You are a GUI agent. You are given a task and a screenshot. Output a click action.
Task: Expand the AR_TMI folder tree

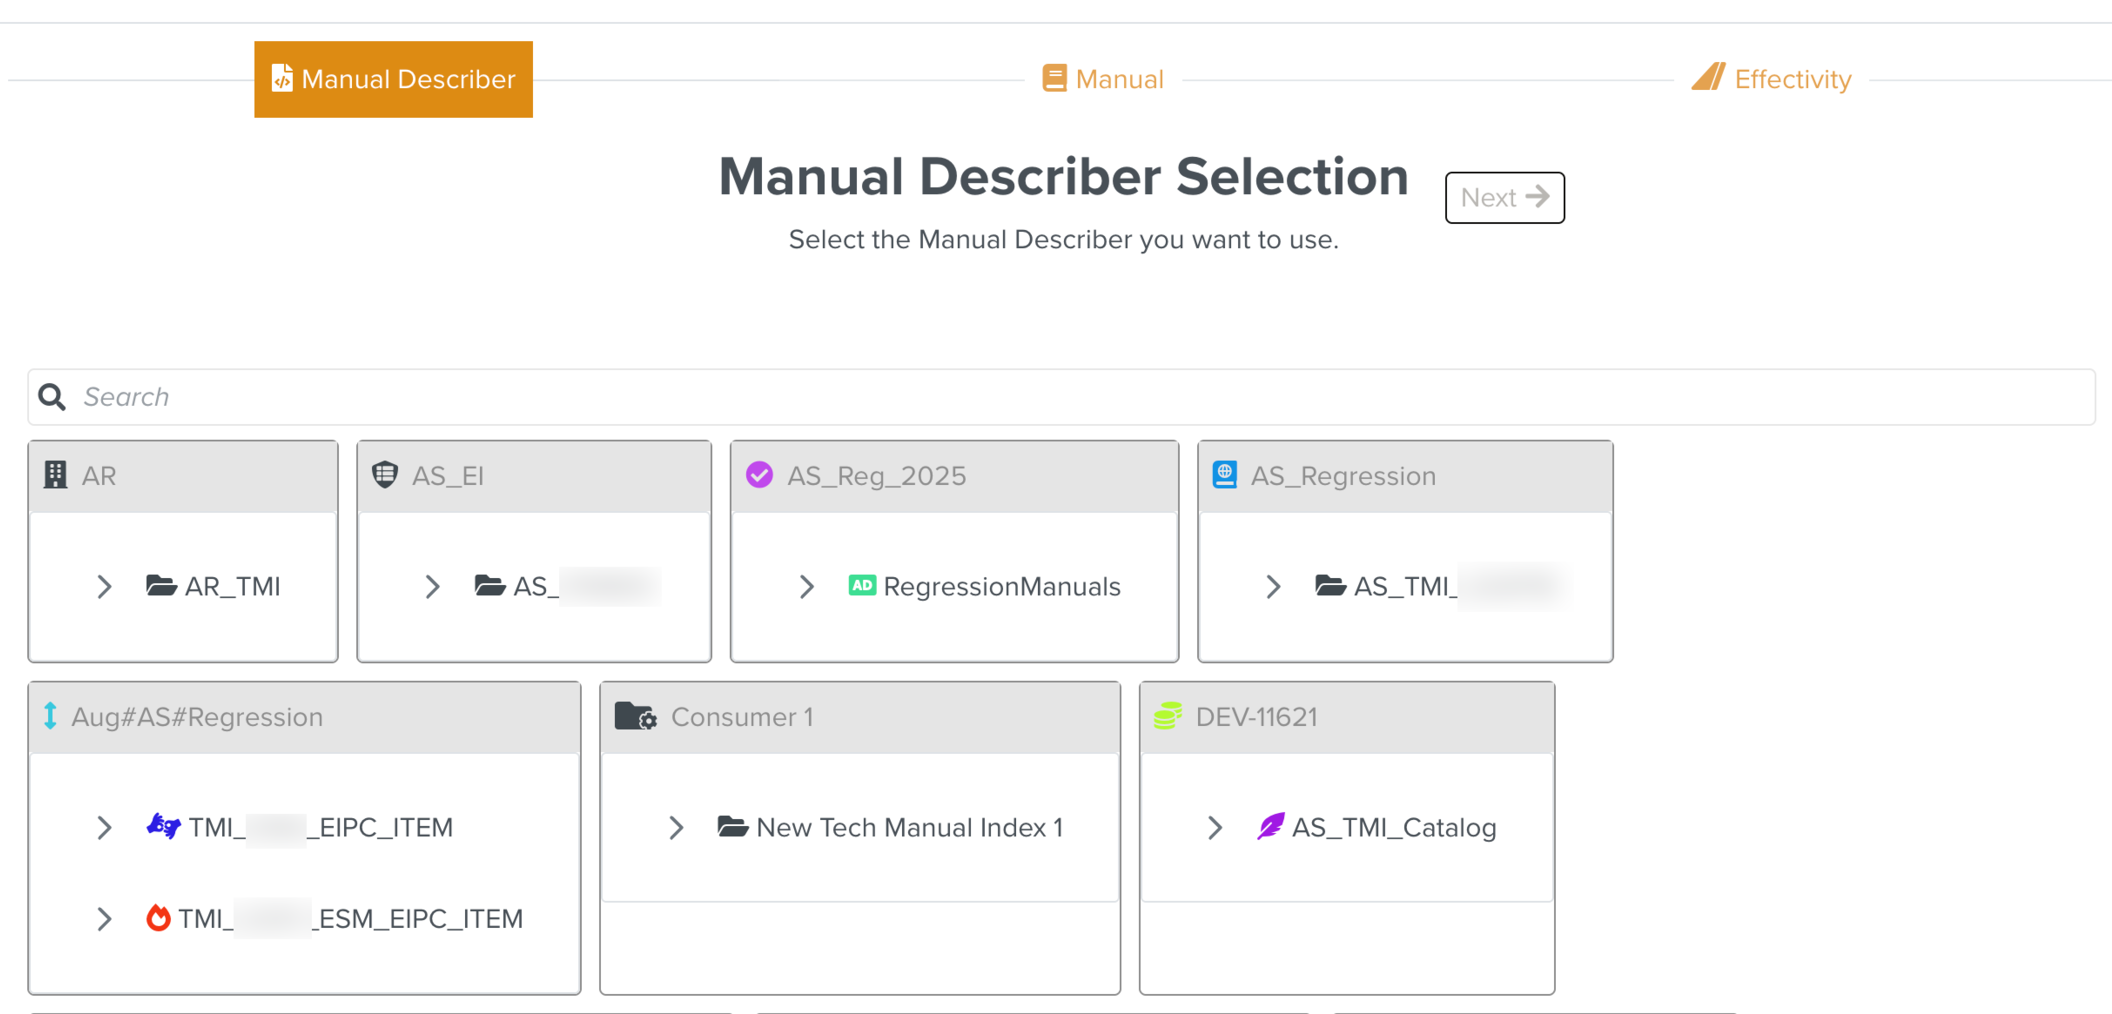click(x=105, y=587)
